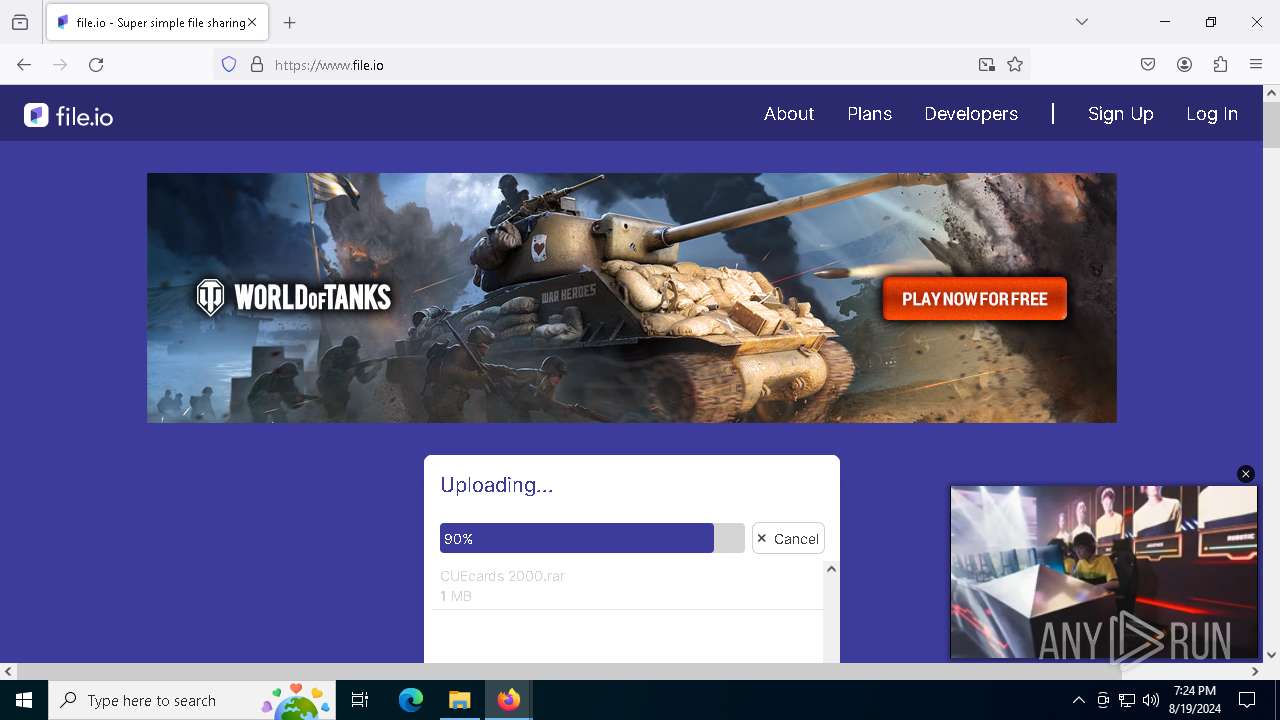Open volume control tray icon
The width and height of the screenshot is (1280, 720).
point(1151,700)
